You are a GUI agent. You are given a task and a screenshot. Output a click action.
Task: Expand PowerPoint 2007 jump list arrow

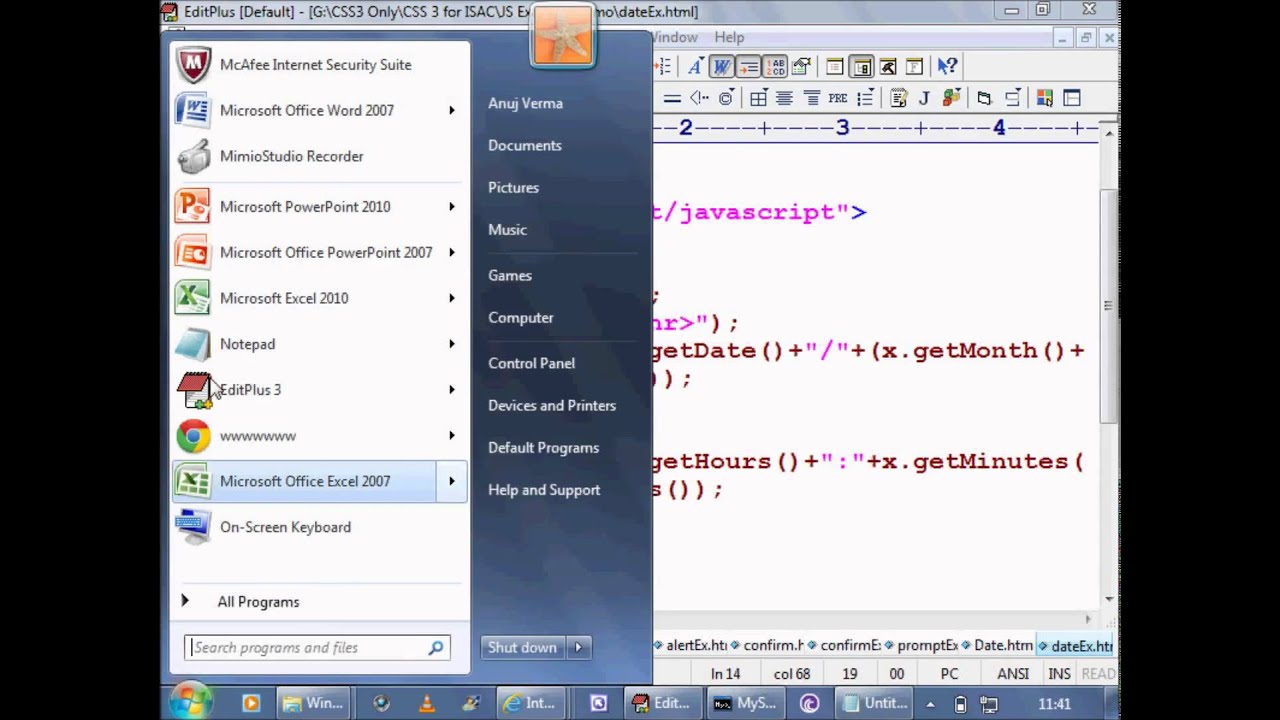pyautogui.click(x=452, y=253)
